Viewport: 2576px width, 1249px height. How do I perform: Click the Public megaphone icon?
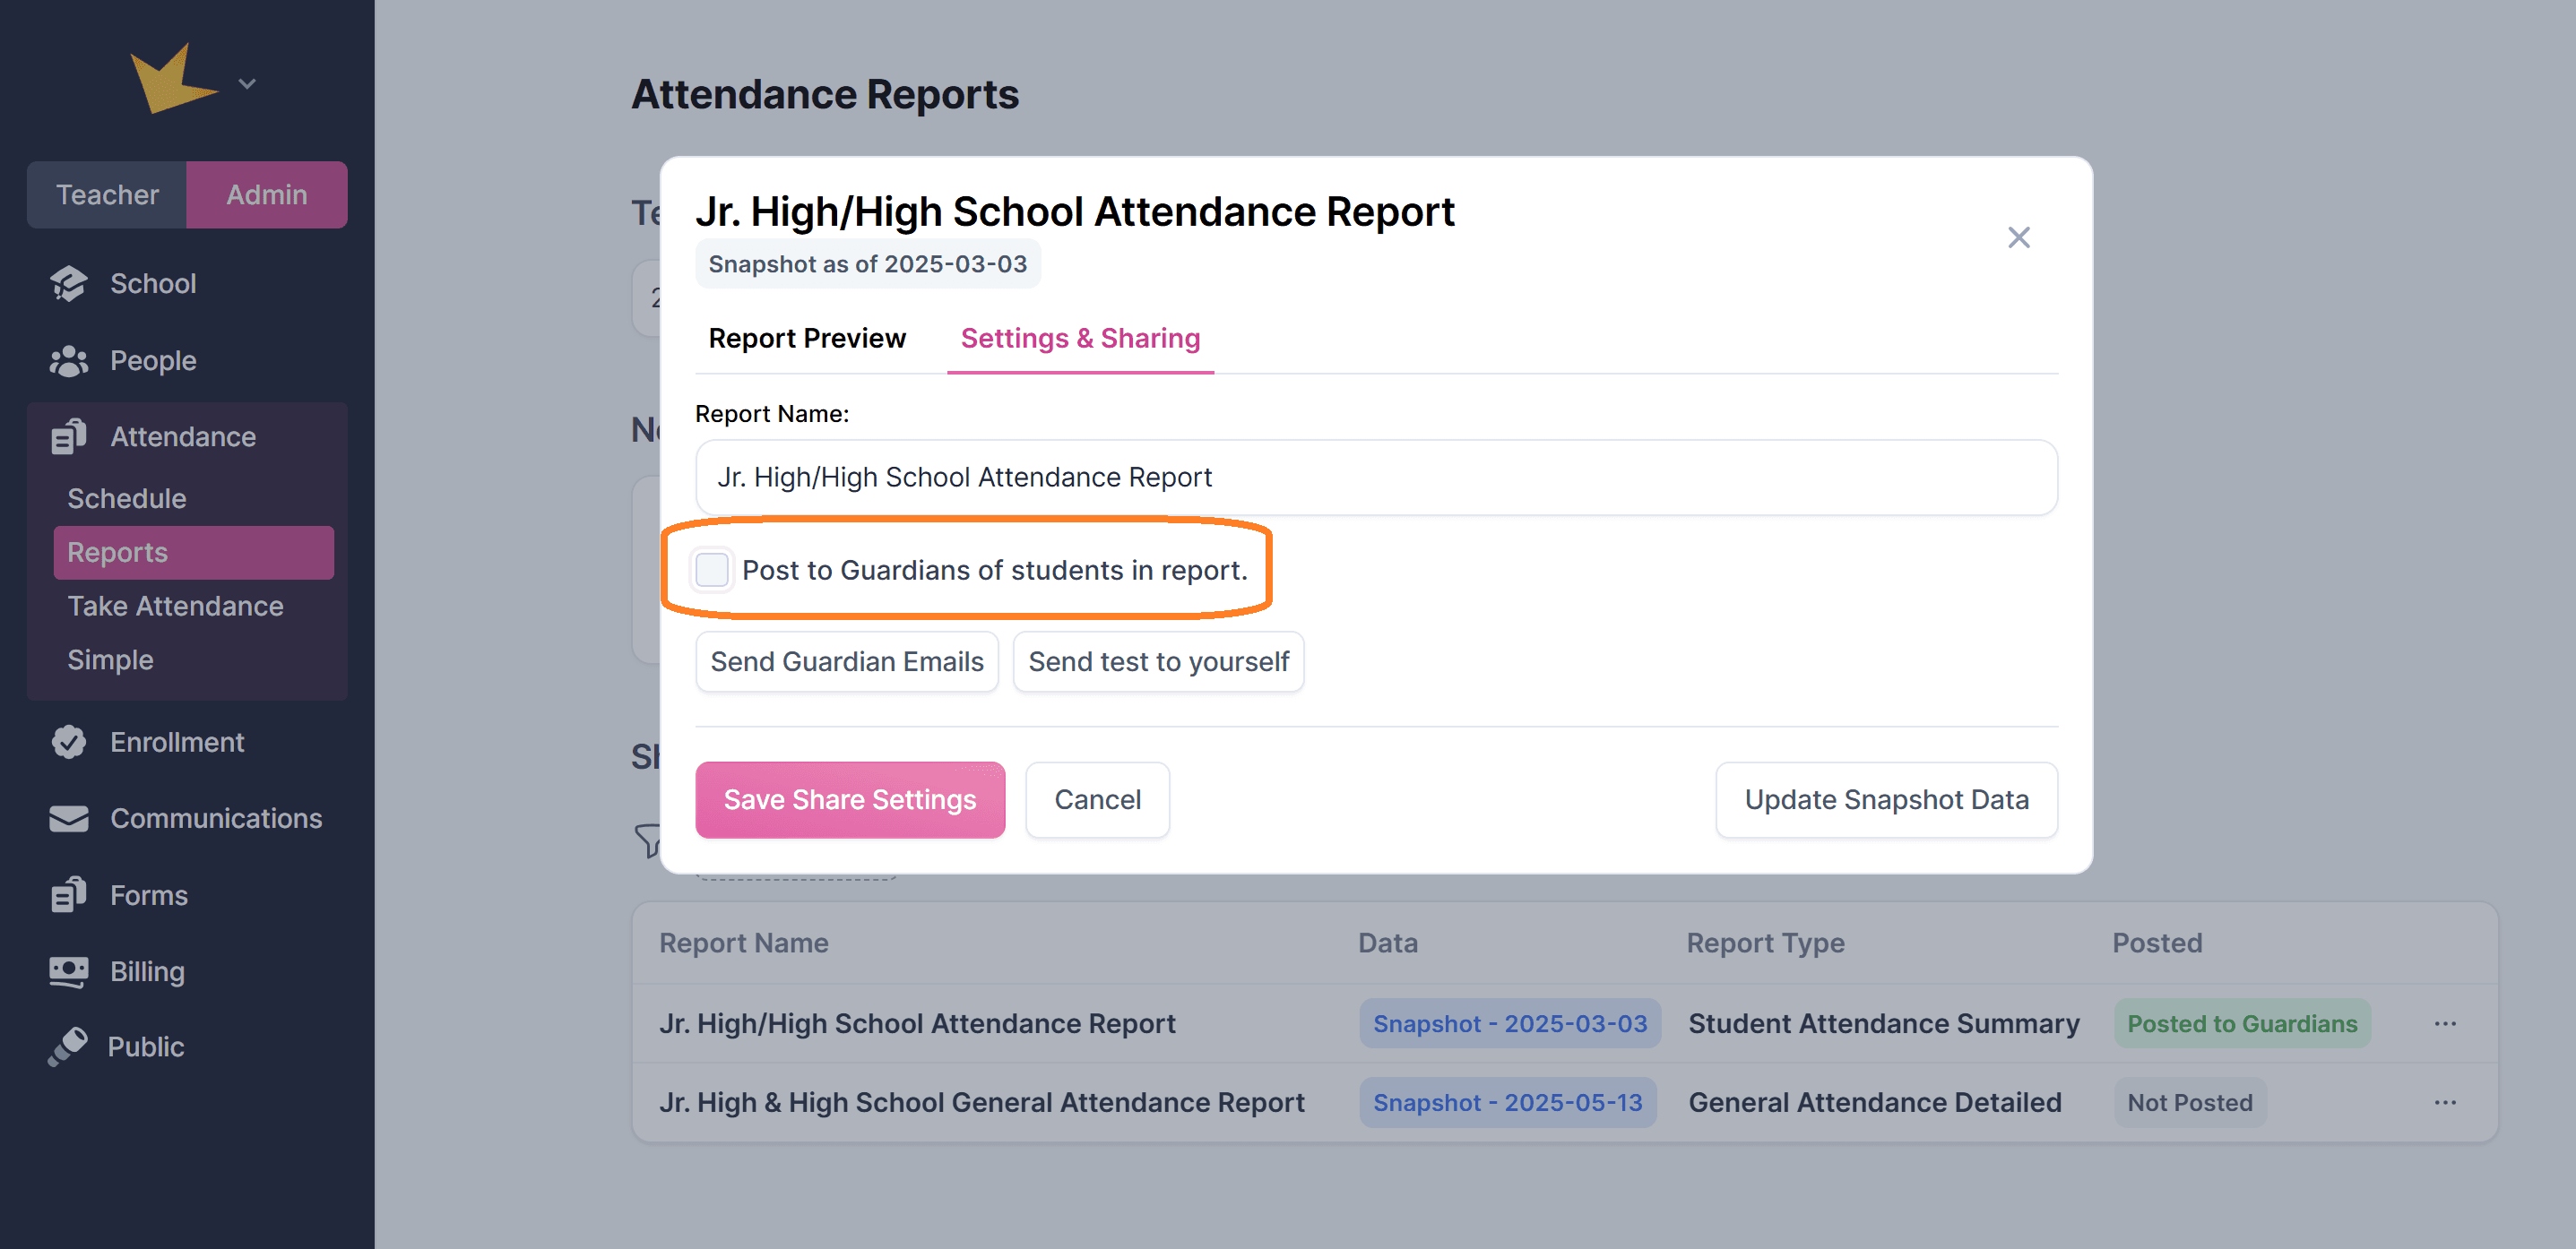click(x=68, y=1047)
